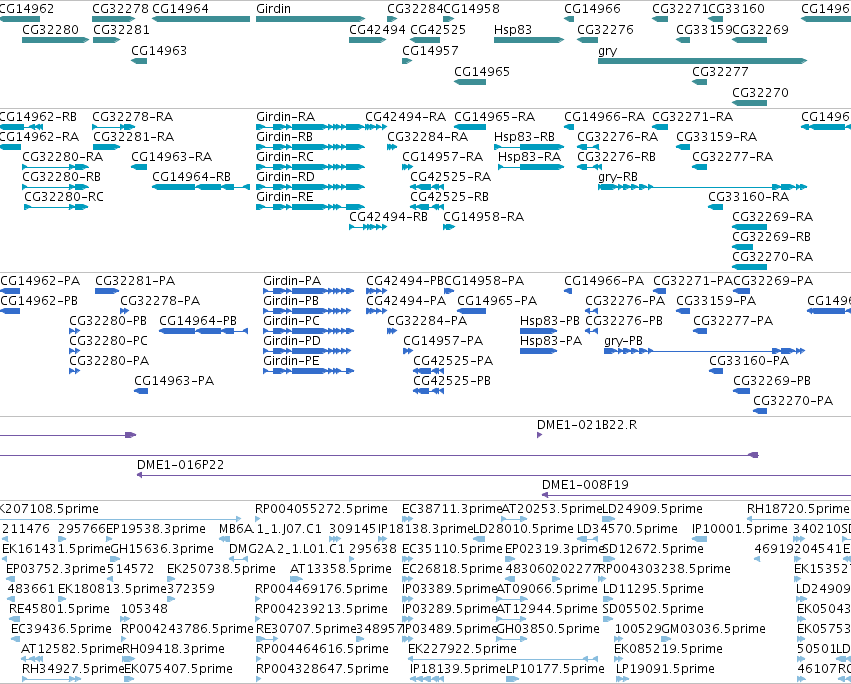Click EST label LP10177.5prime

pyautogui.click(x=555, y=669)
